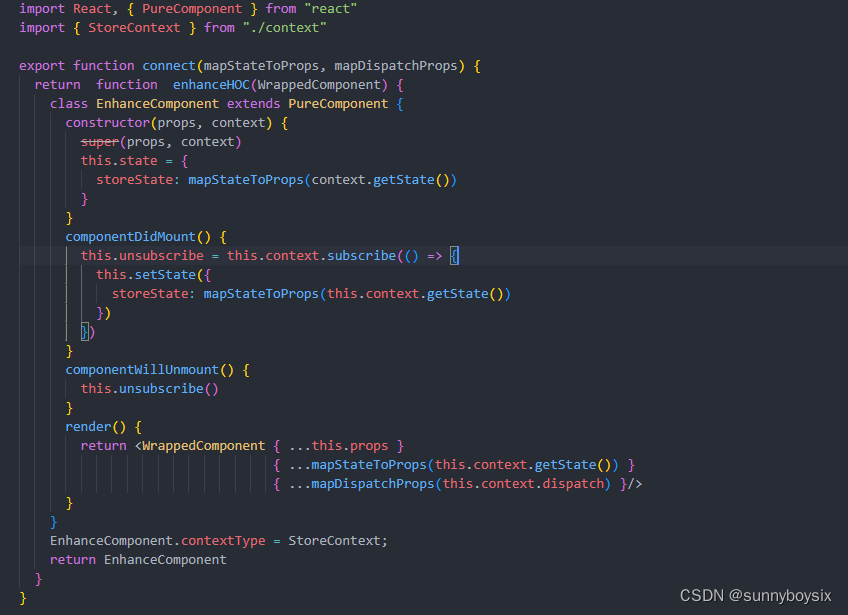Click the EnhanceComponent class name
848x615 pixels.
pyautogui.click(x=155, y=103)
